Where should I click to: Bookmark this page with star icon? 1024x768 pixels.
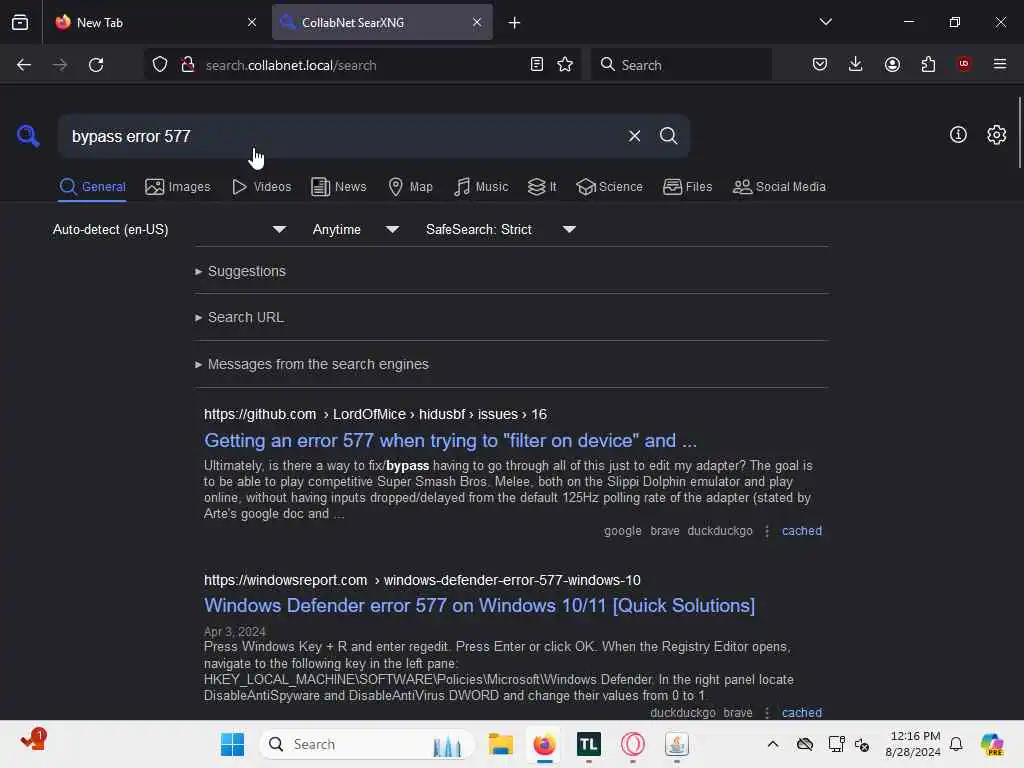(565, 65)
